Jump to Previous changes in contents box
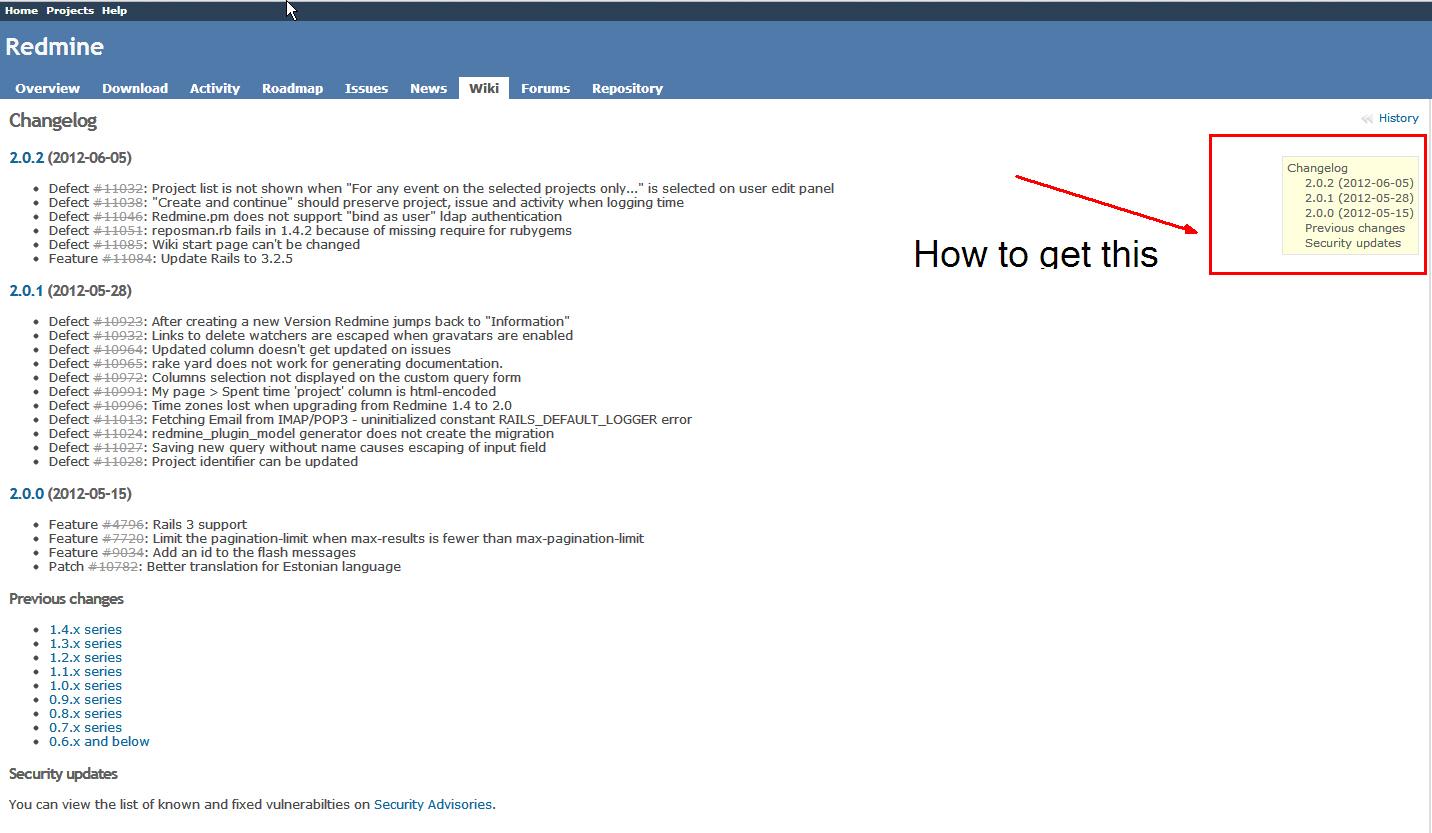 [1355, 228]
